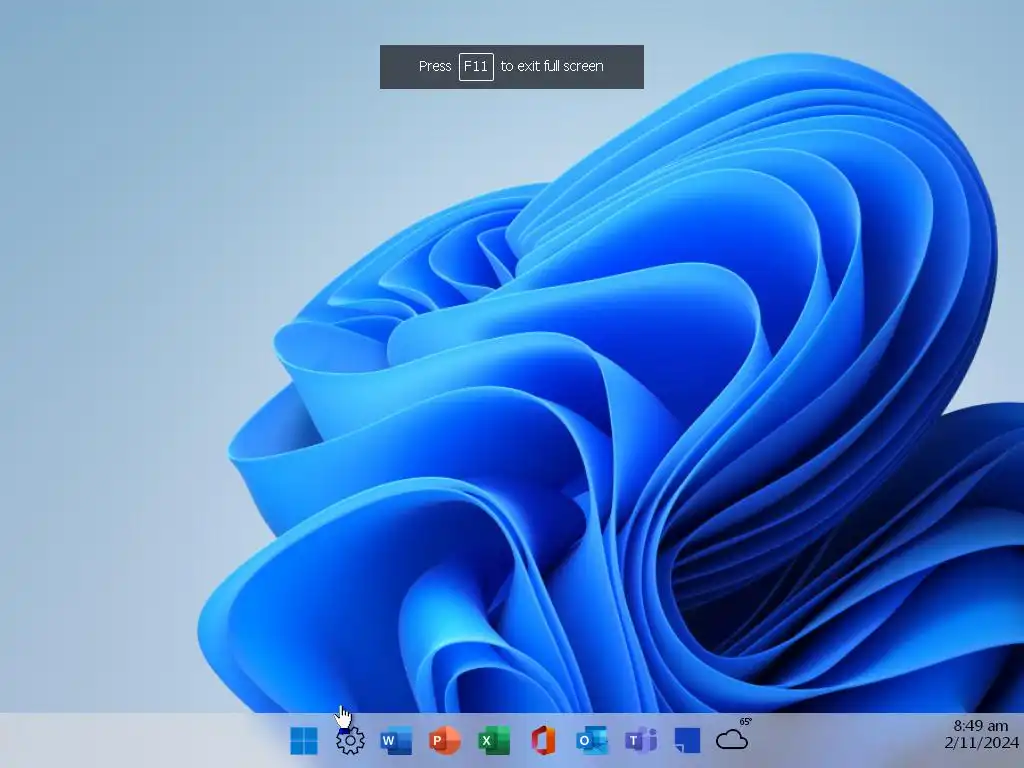Viewport: 1024px width, 768px height.
Task: Launch Microsoft Word from the taskbar
Action: click(396, 741)
